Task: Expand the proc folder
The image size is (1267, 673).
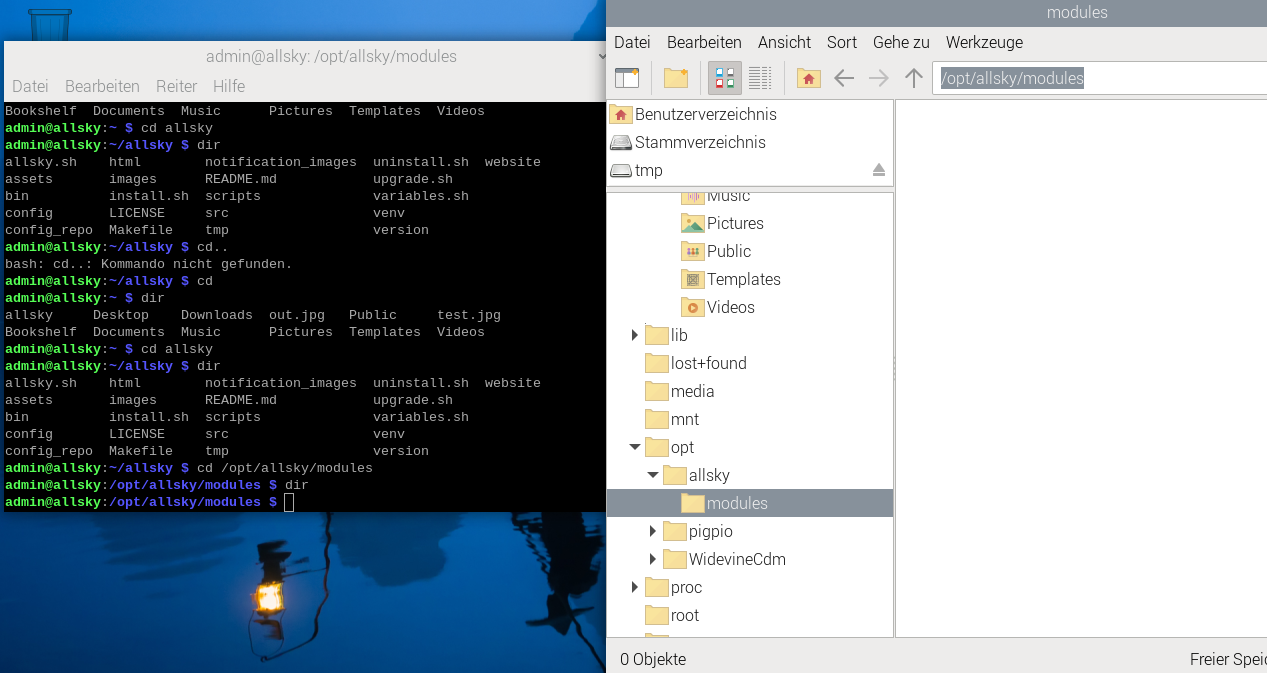Action: (634, 587)
